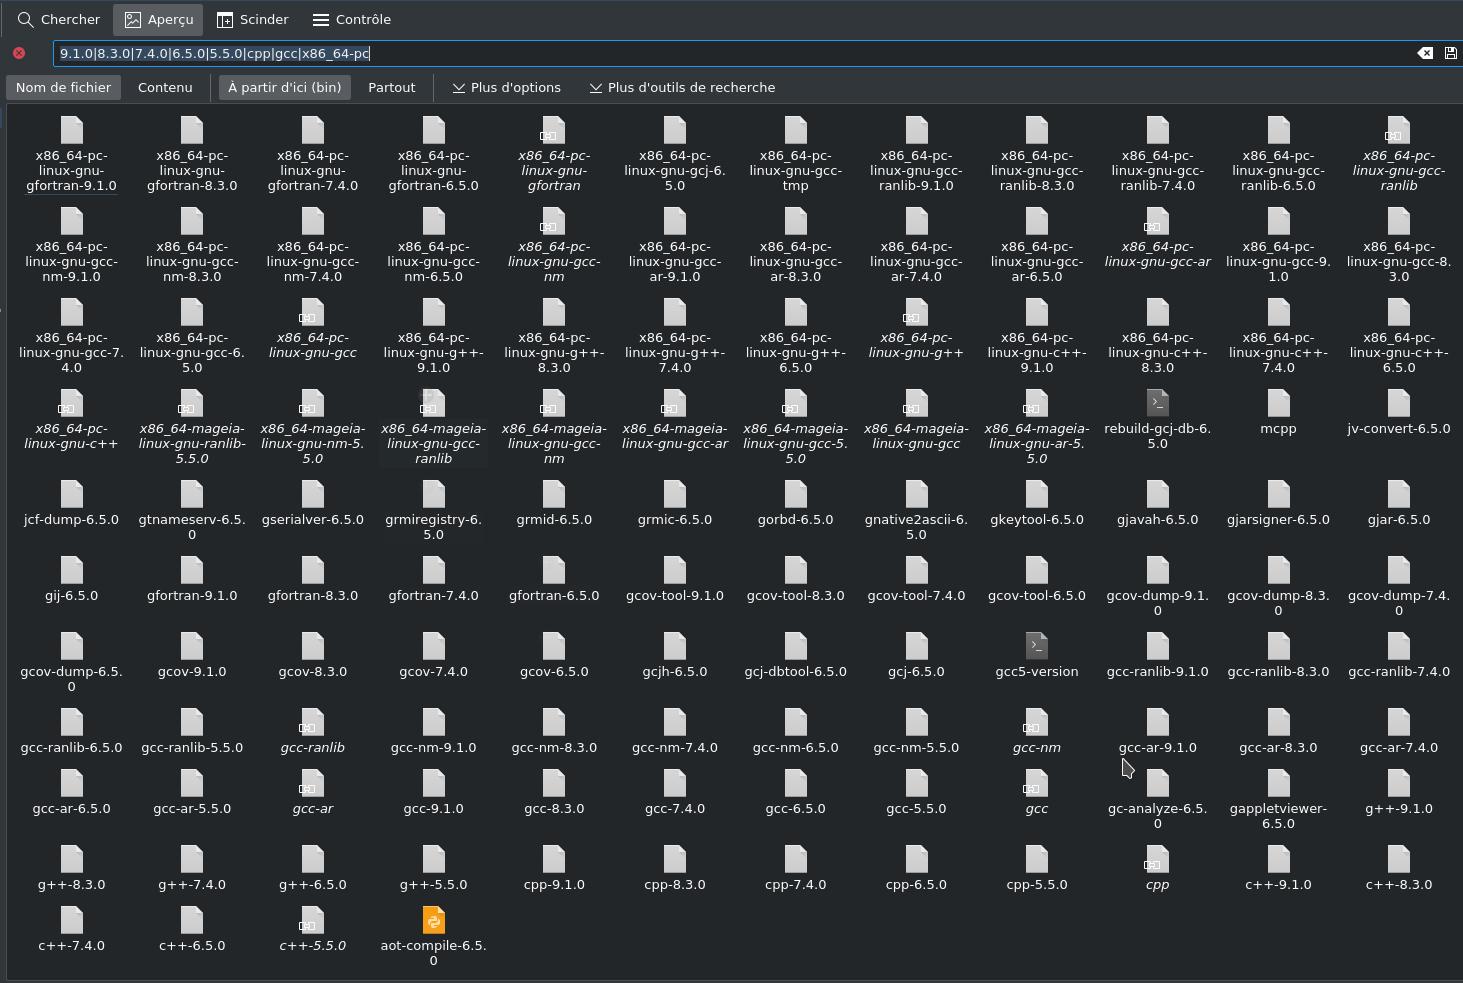Choose À partir d'ici (bin) scope
1463x983 pixels.
[x=285, y=87]
